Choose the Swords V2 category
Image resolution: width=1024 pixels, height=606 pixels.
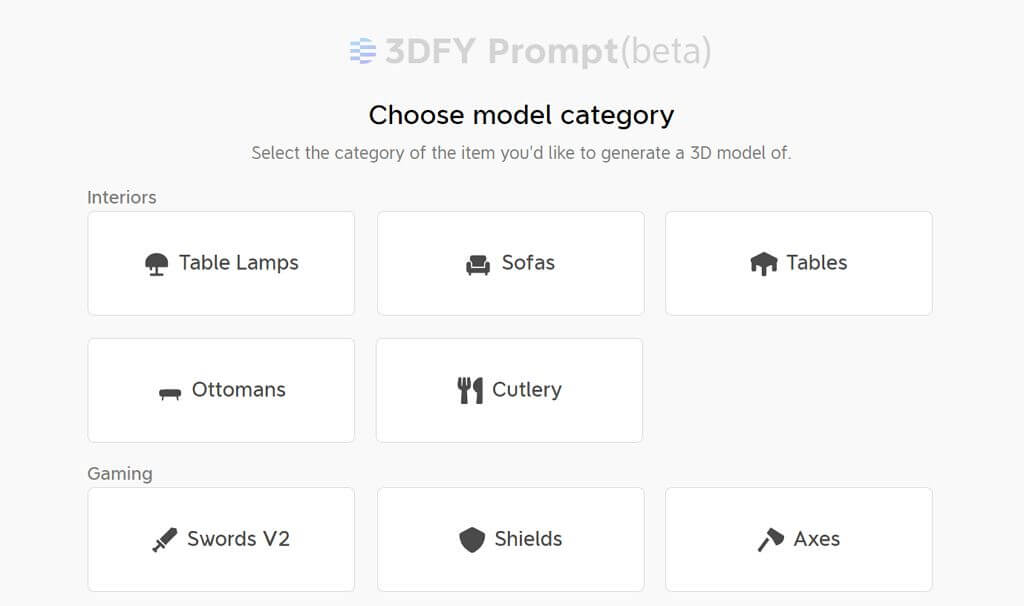[x=221, y=539]
